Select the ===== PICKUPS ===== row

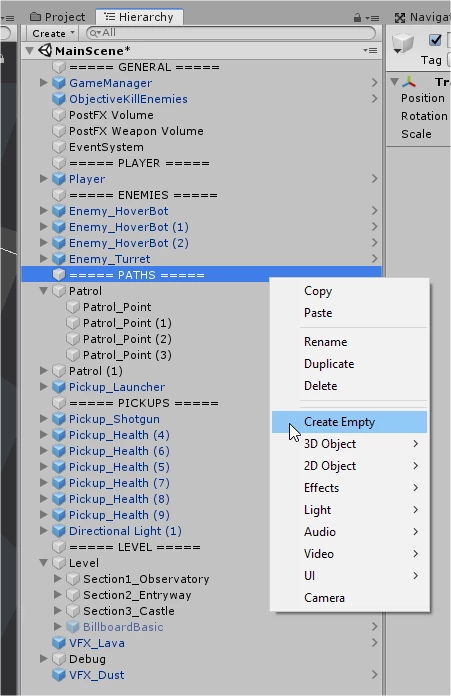[x=144, y=403]
